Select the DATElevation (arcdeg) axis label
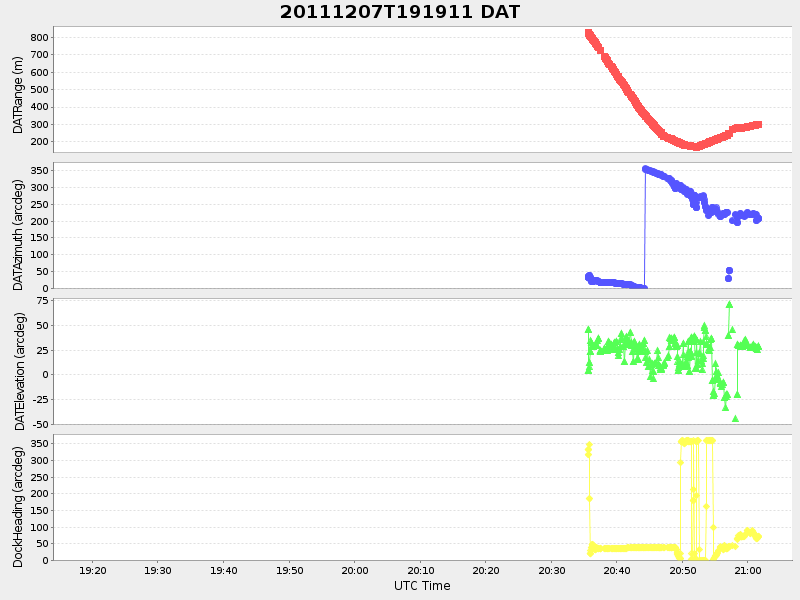Image resolution: width=800 pixels, height=600 pixels. pos(18,362)
